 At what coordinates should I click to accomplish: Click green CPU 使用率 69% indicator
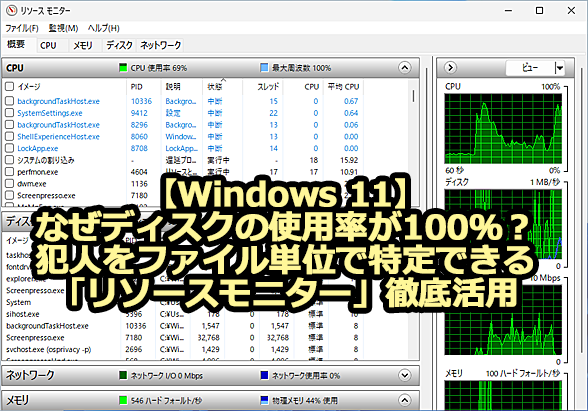click(x=123, y=68)
